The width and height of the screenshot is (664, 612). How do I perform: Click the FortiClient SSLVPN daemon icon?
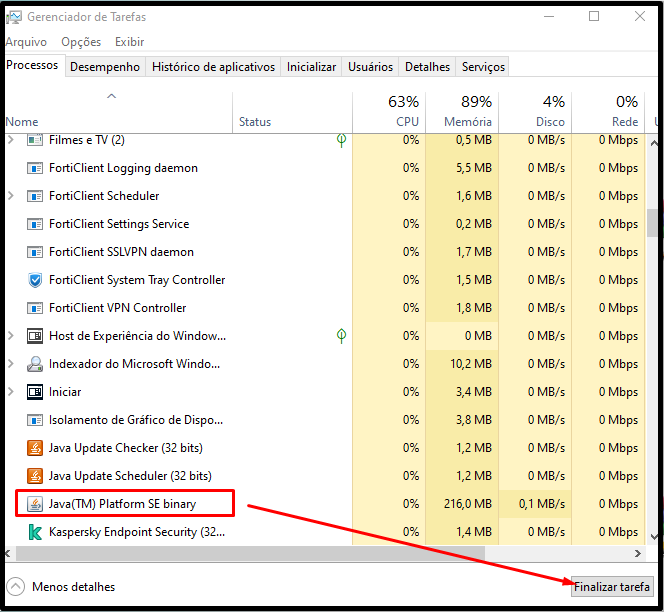pos(35,252)
